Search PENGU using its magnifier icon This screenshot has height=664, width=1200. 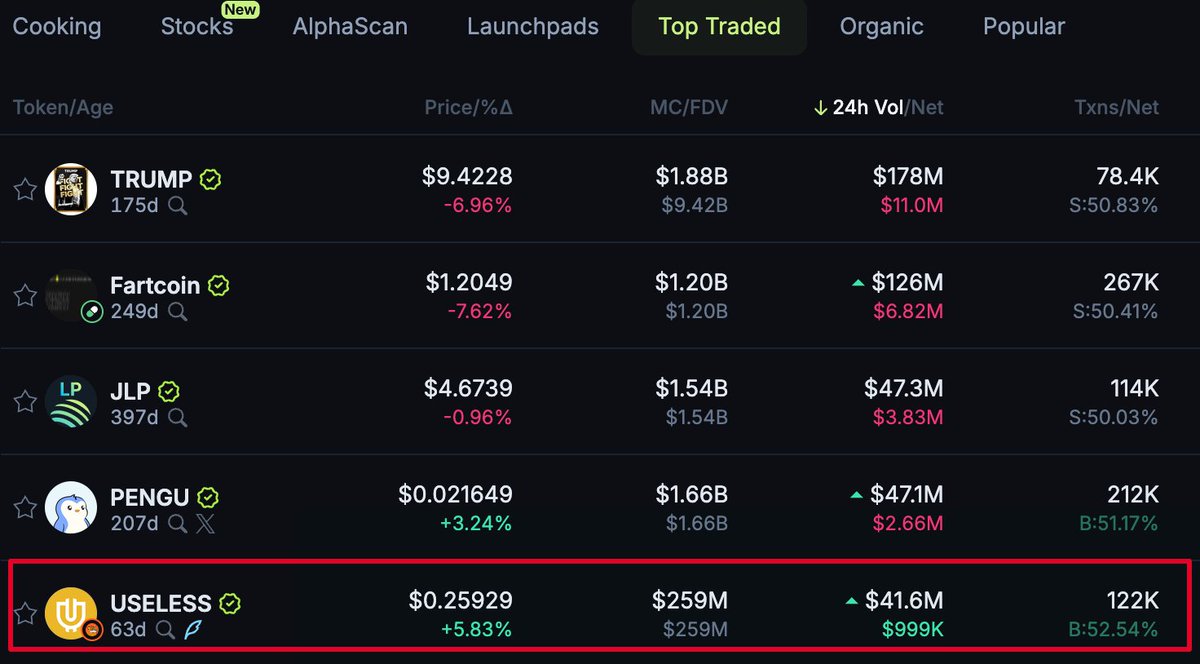177,524
